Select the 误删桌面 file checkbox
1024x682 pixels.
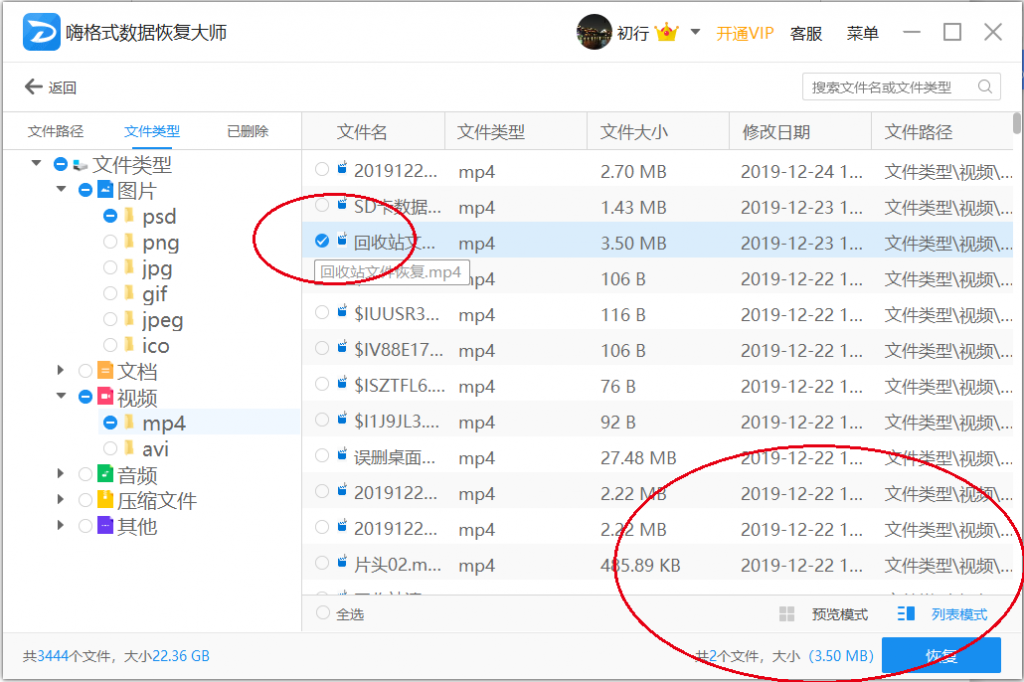point(322,455)
